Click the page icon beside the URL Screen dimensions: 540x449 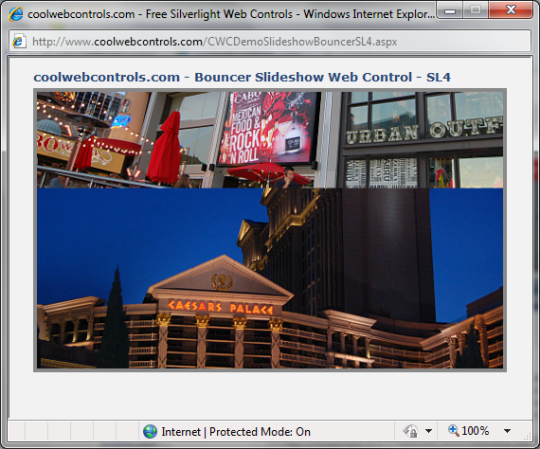coord(20,41)
